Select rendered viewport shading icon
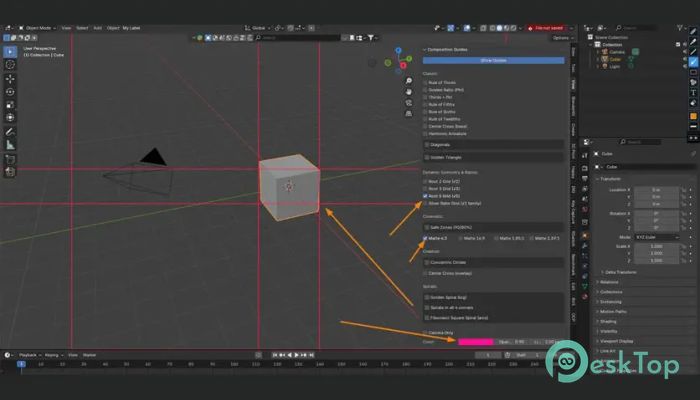 point(513,28)
